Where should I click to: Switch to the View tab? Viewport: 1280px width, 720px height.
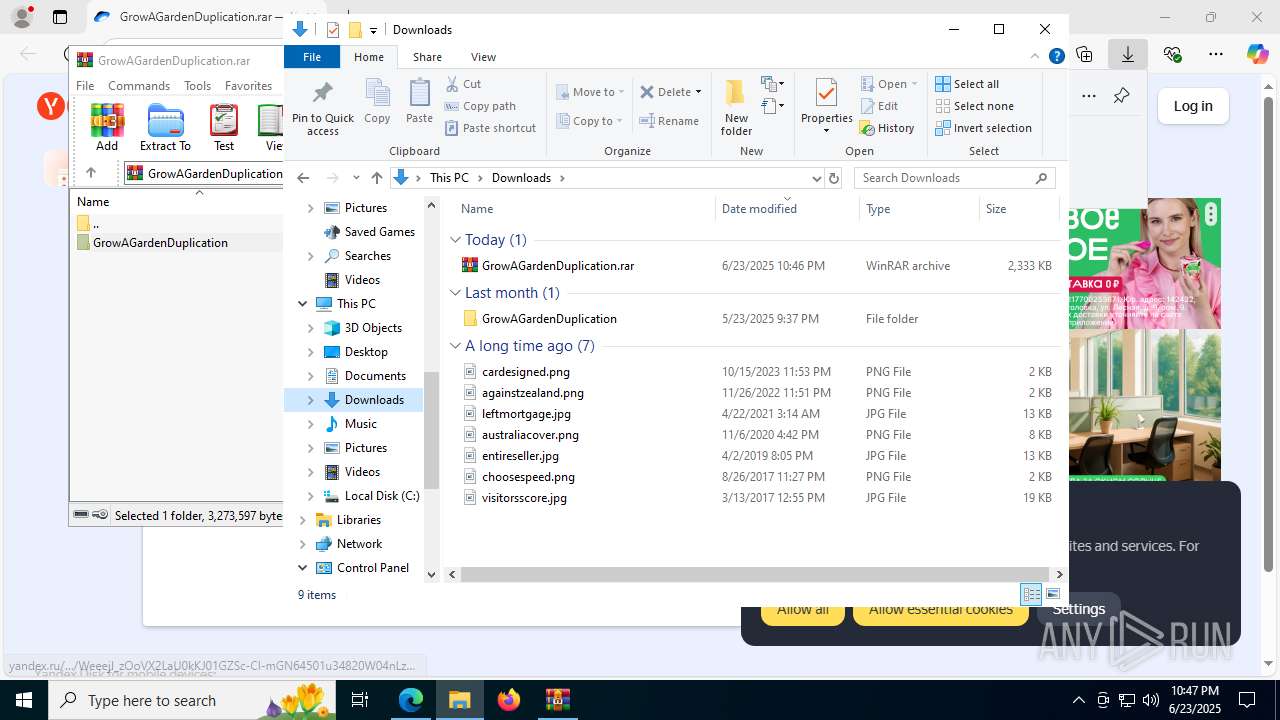483,57
